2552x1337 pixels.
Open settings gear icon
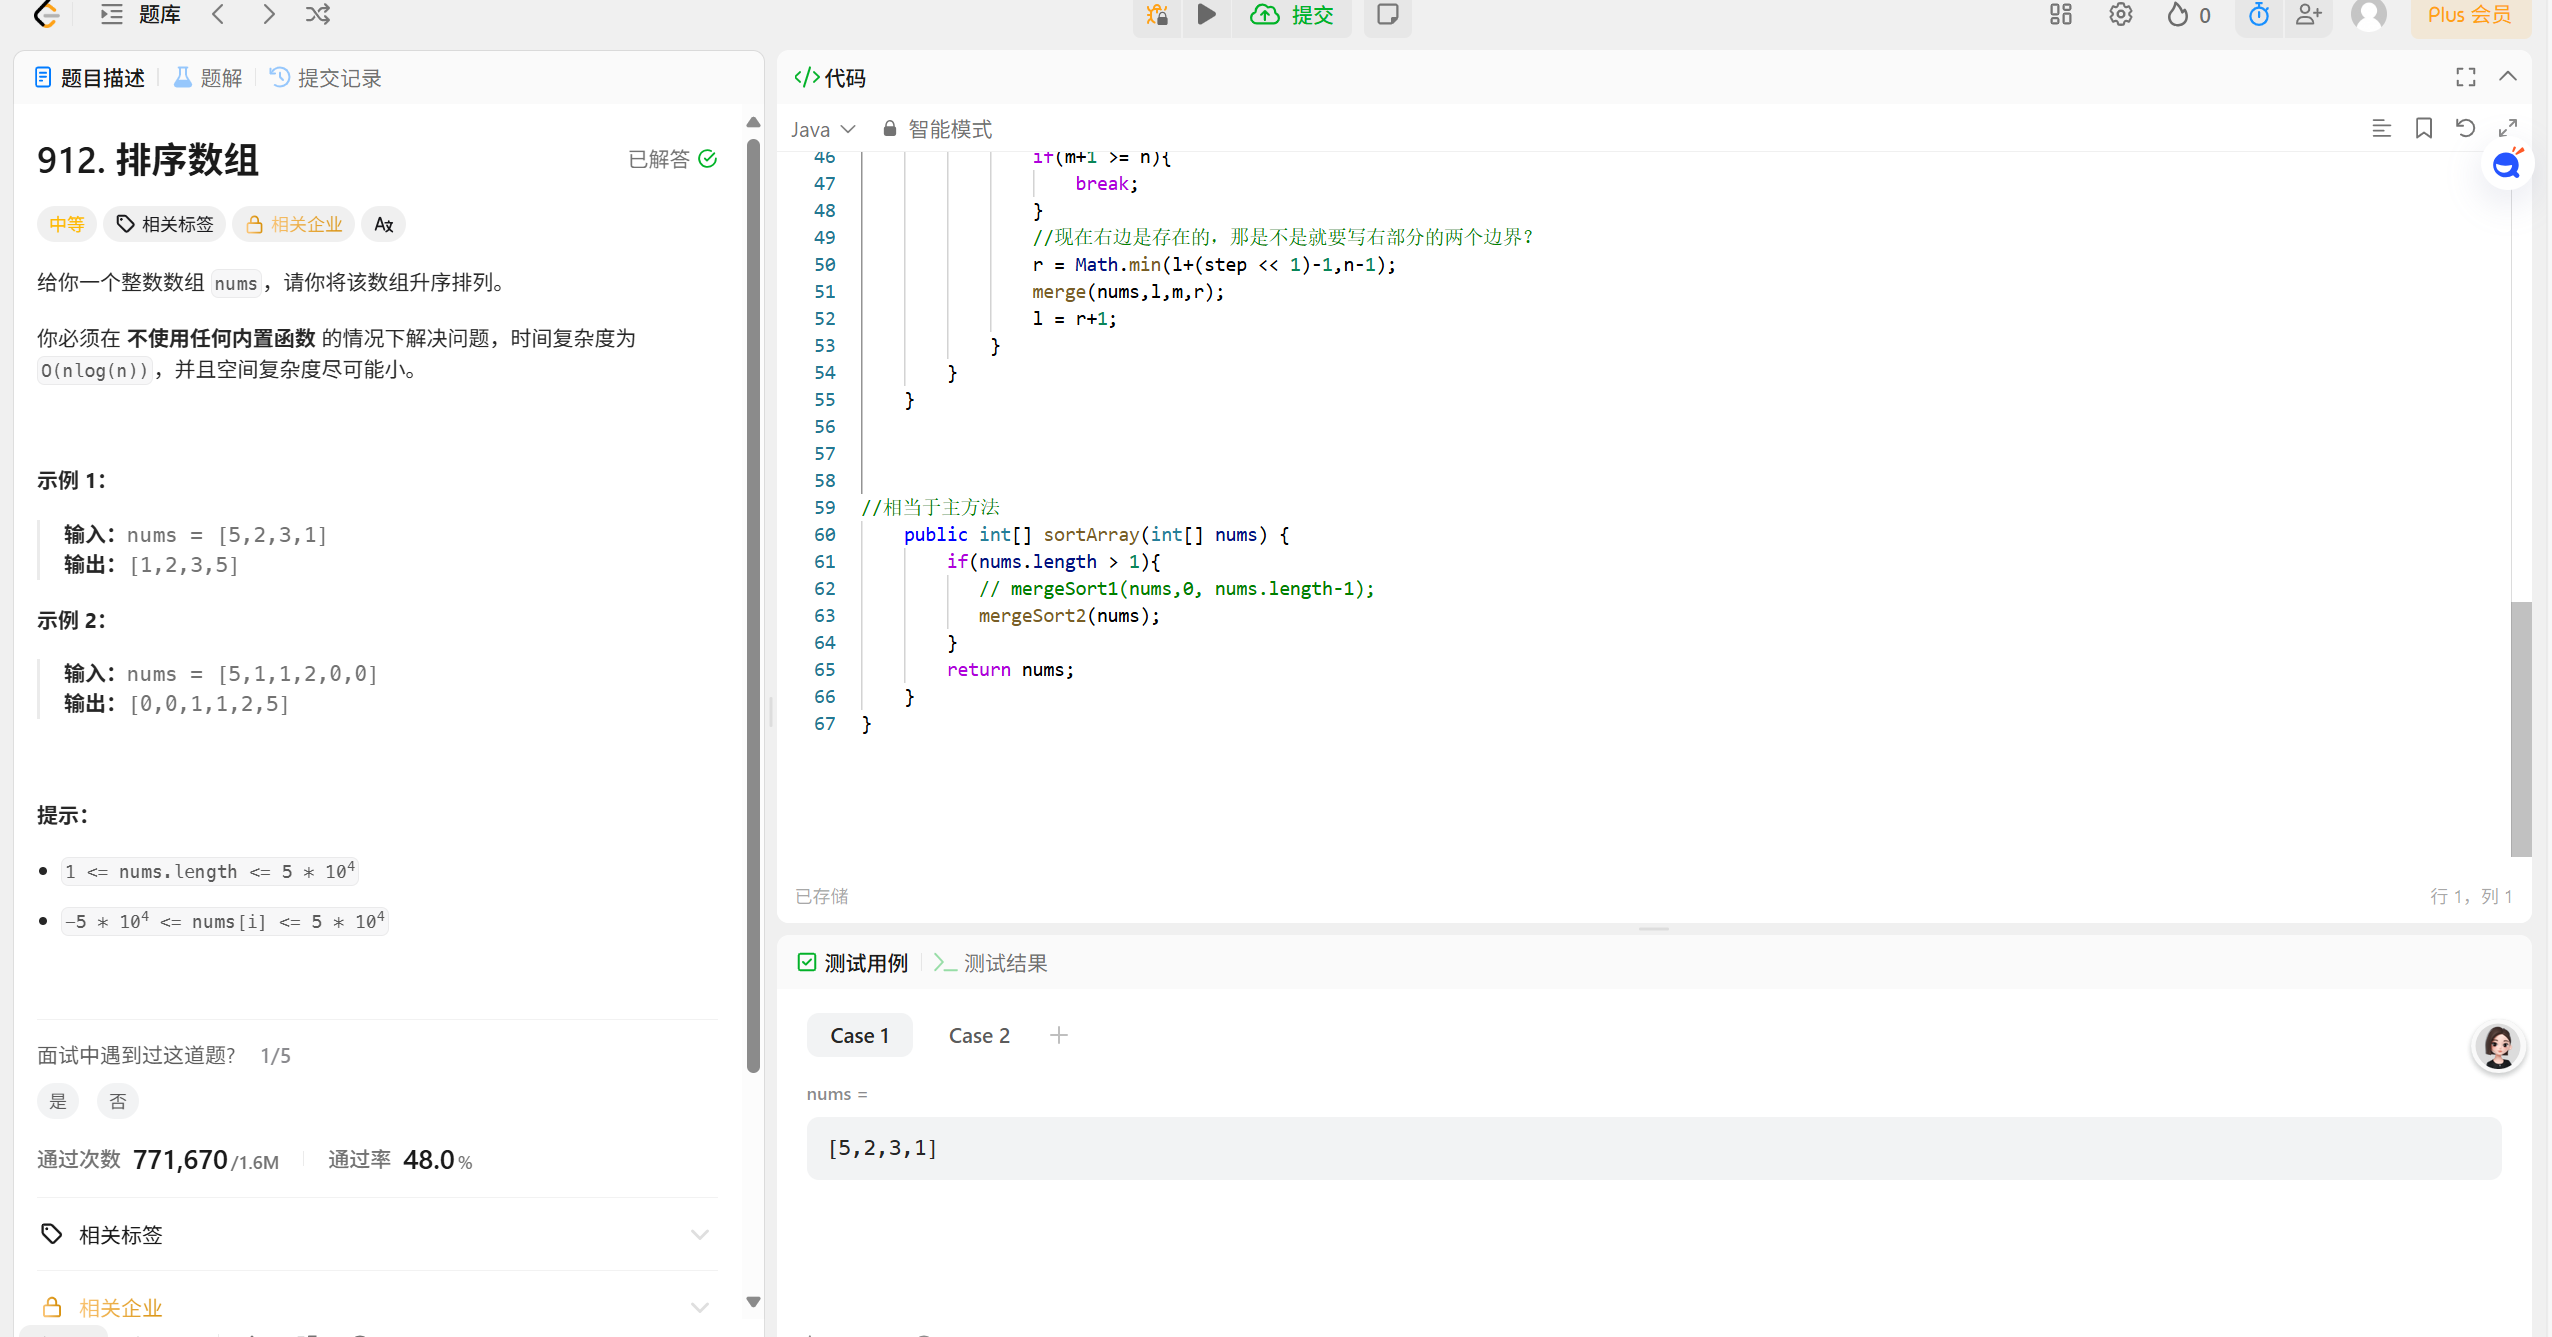tap(2120, 14)
